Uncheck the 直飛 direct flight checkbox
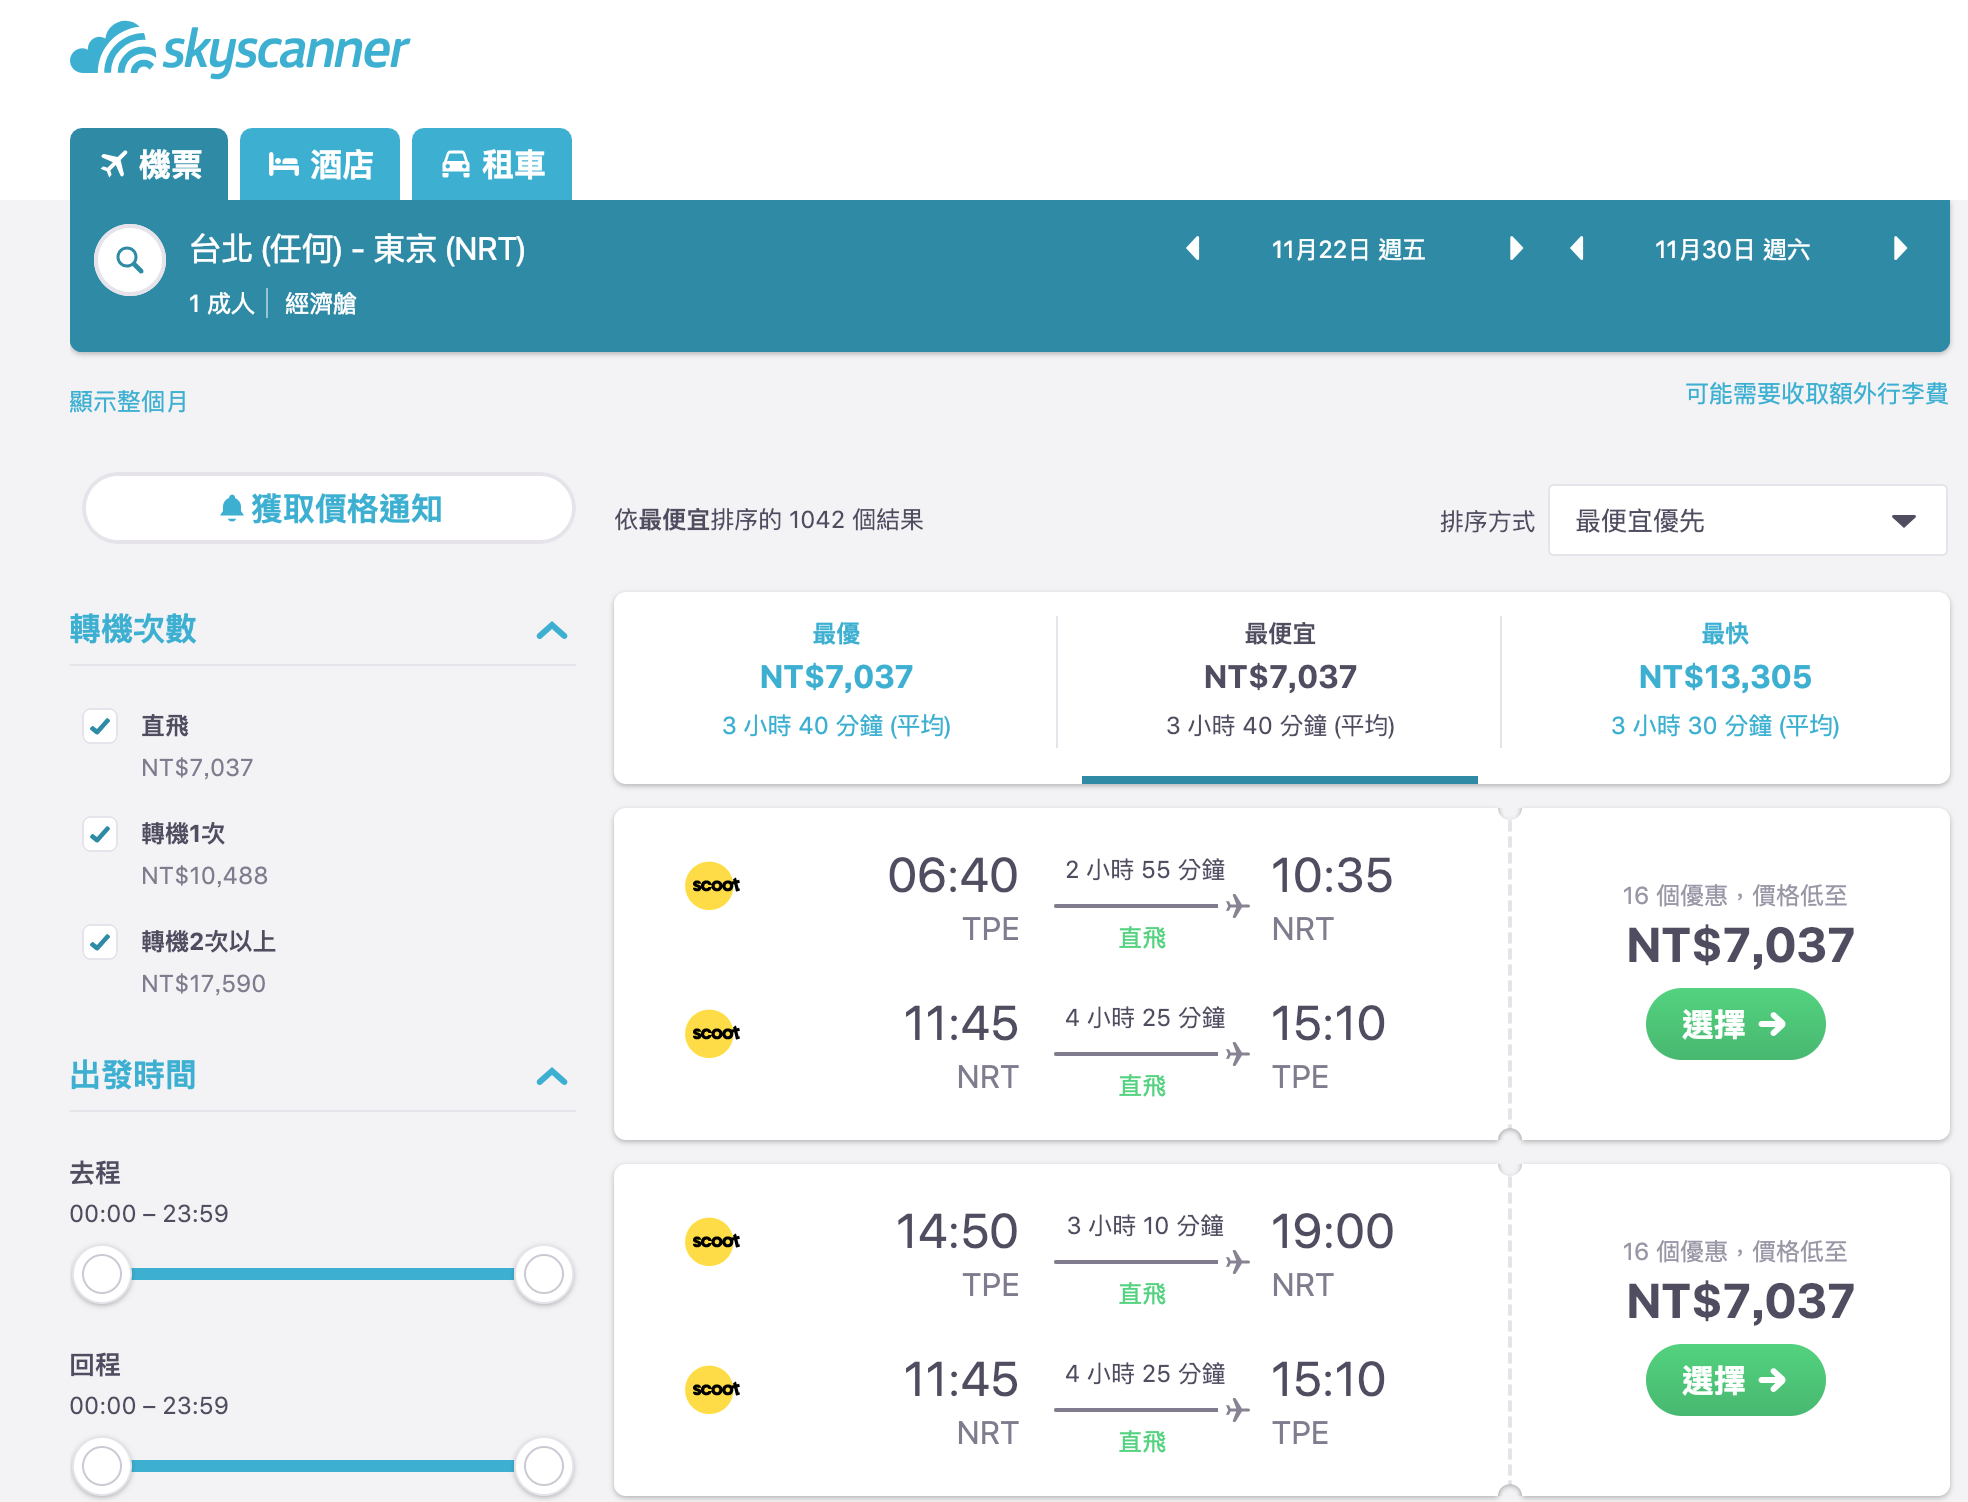Screen dimensions: 1968x1502 [100, 726]
